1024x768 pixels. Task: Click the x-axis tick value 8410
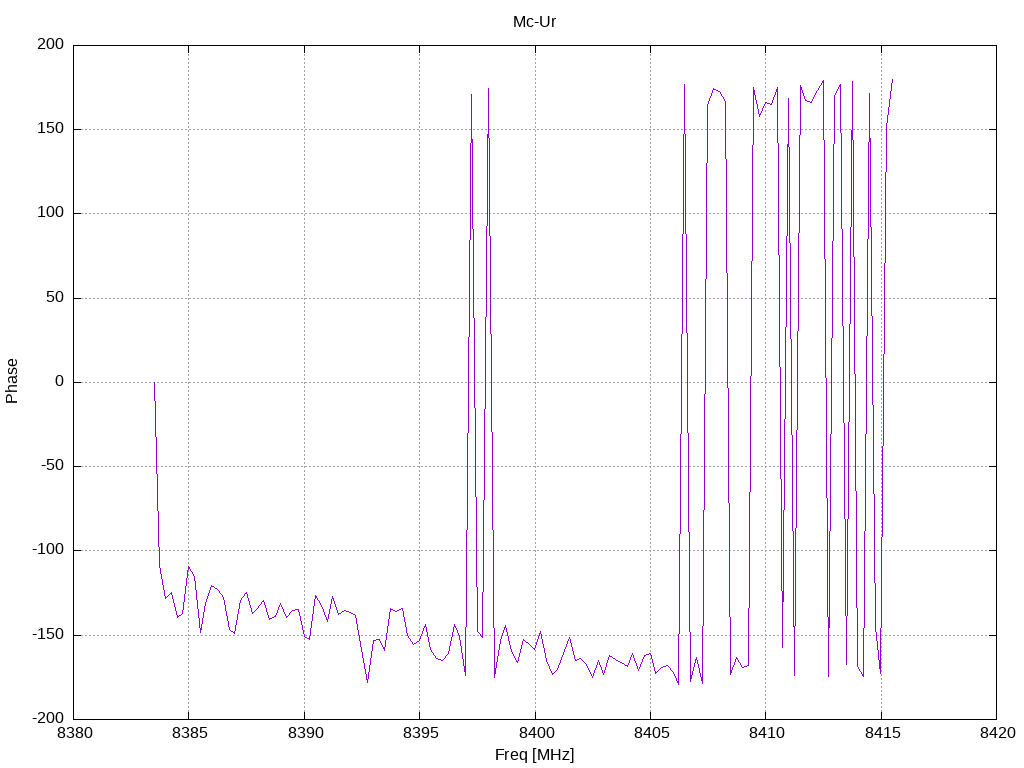pos(767,733)
